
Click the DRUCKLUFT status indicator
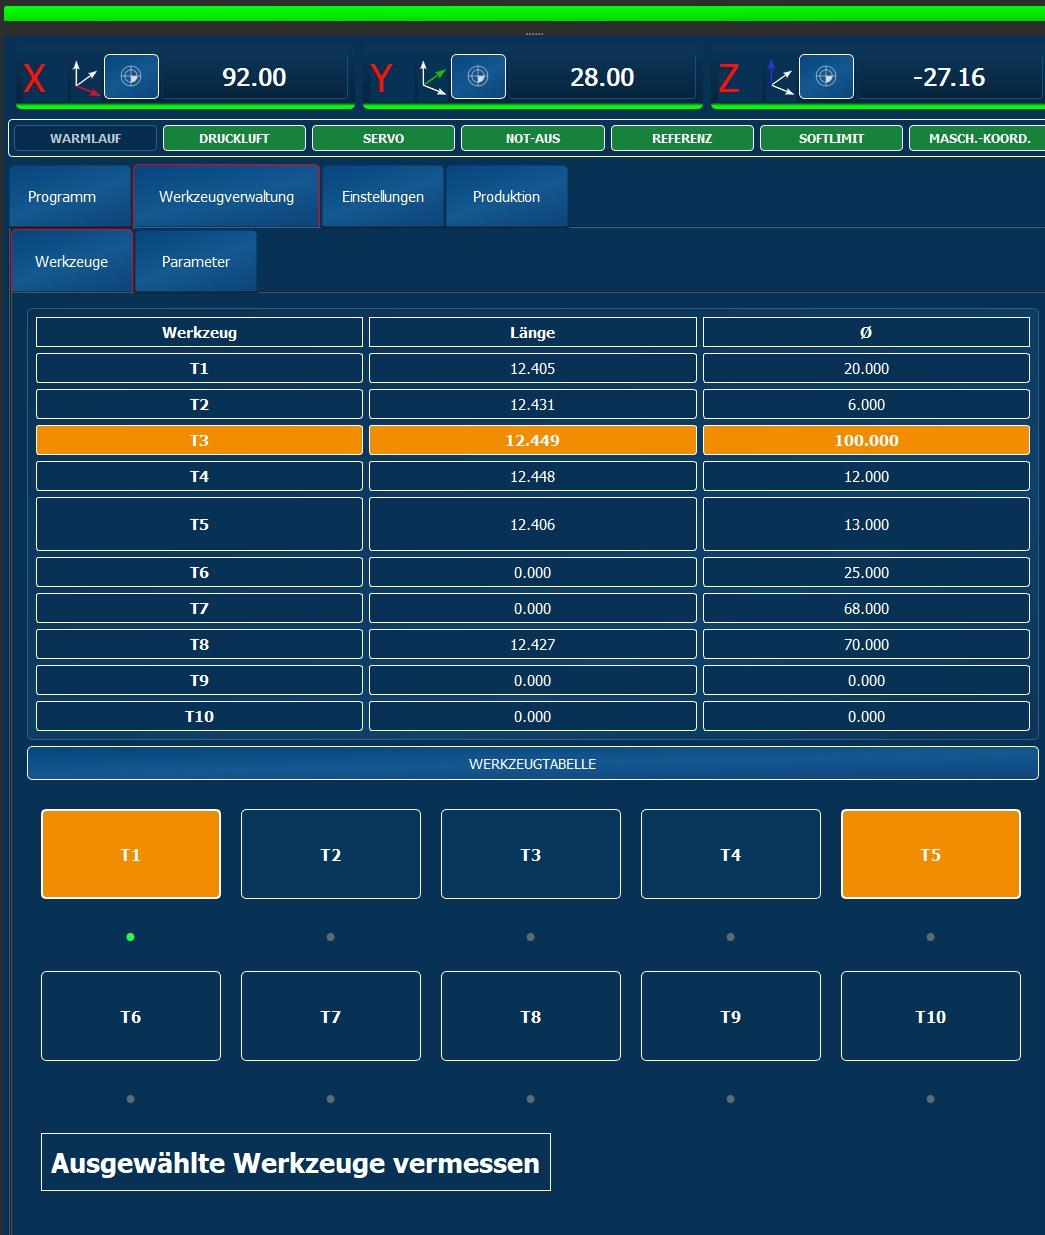234,138
